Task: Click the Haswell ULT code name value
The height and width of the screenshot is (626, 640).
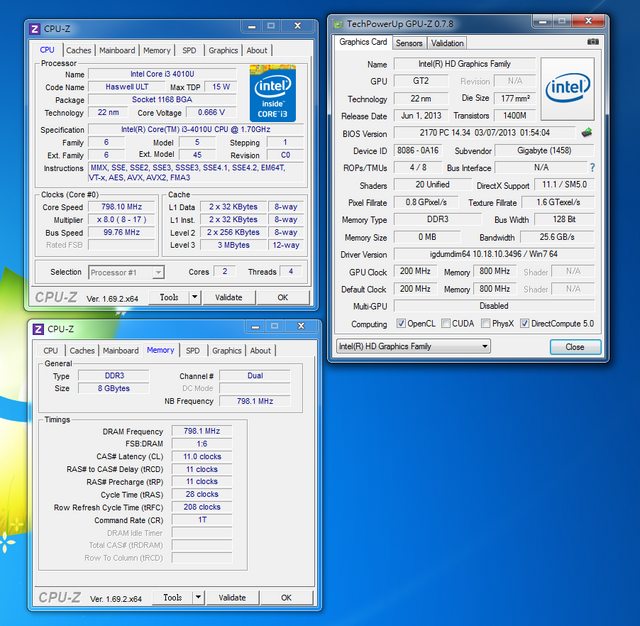Action: click(x=127, y=87)
